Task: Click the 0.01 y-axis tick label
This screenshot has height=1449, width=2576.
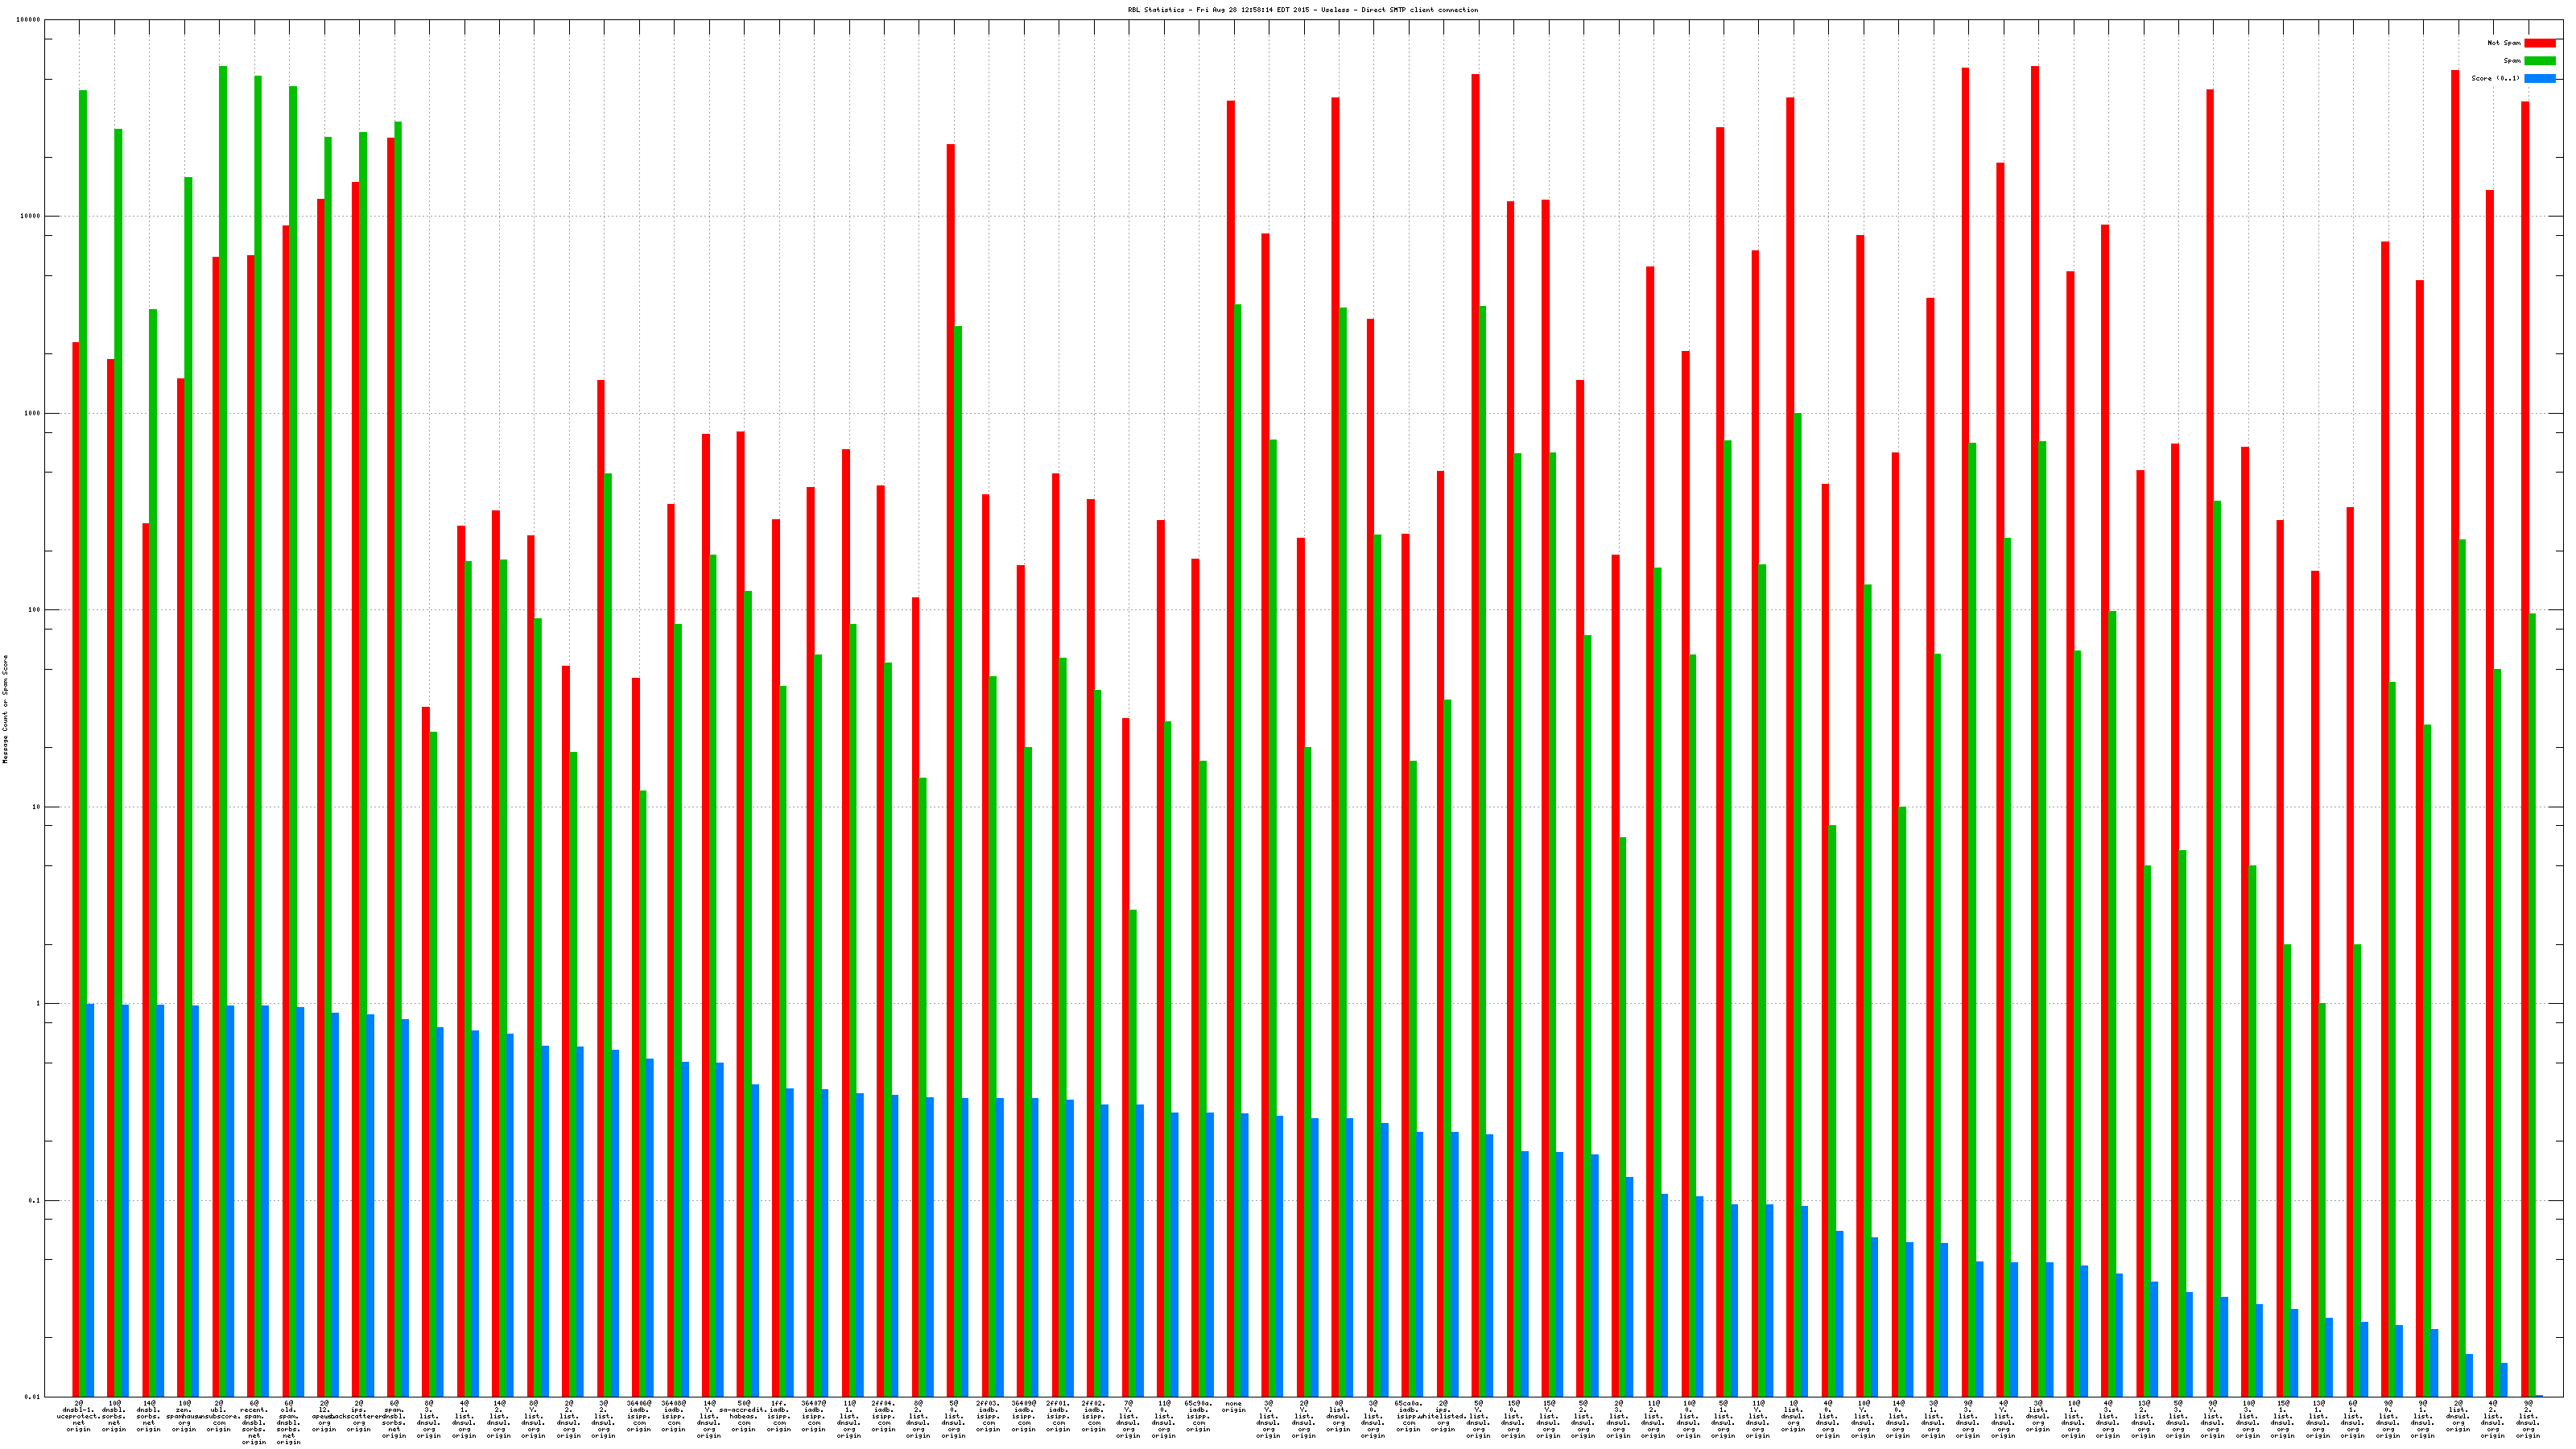Action: click(x=33, y=1397)
